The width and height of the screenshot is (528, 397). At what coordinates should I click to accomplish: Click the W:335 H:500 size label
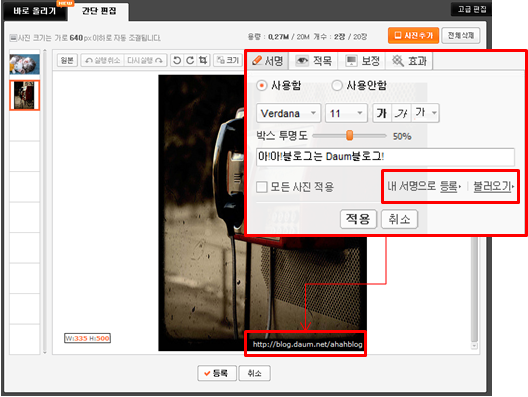[x=88, y=338]
